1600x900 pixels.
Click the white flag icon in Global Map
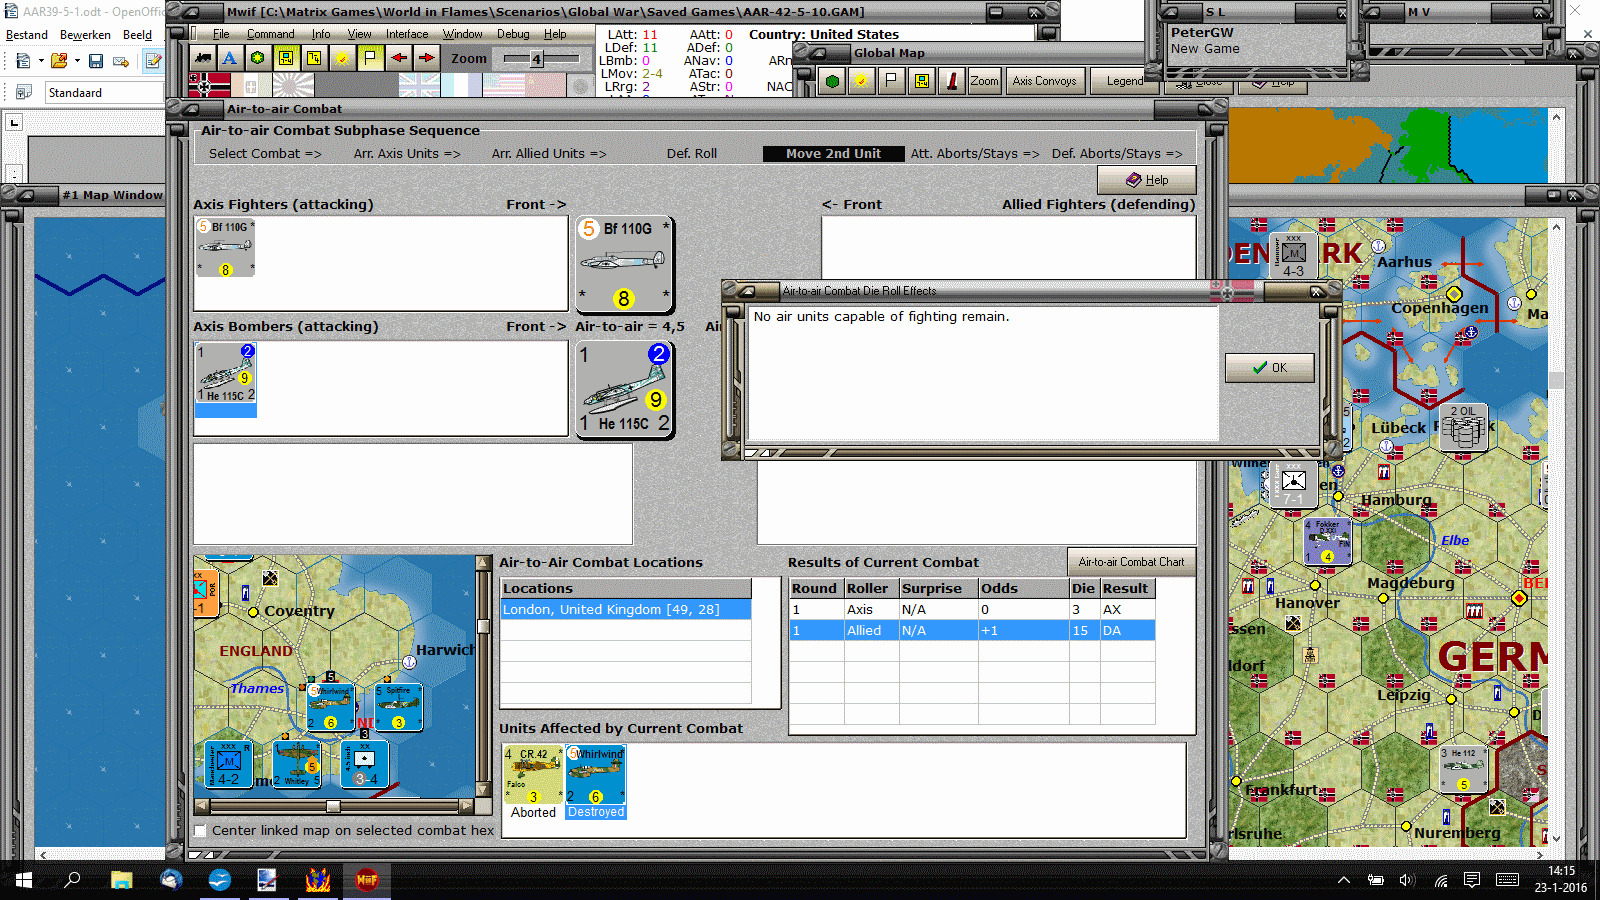tap(891, 81)
